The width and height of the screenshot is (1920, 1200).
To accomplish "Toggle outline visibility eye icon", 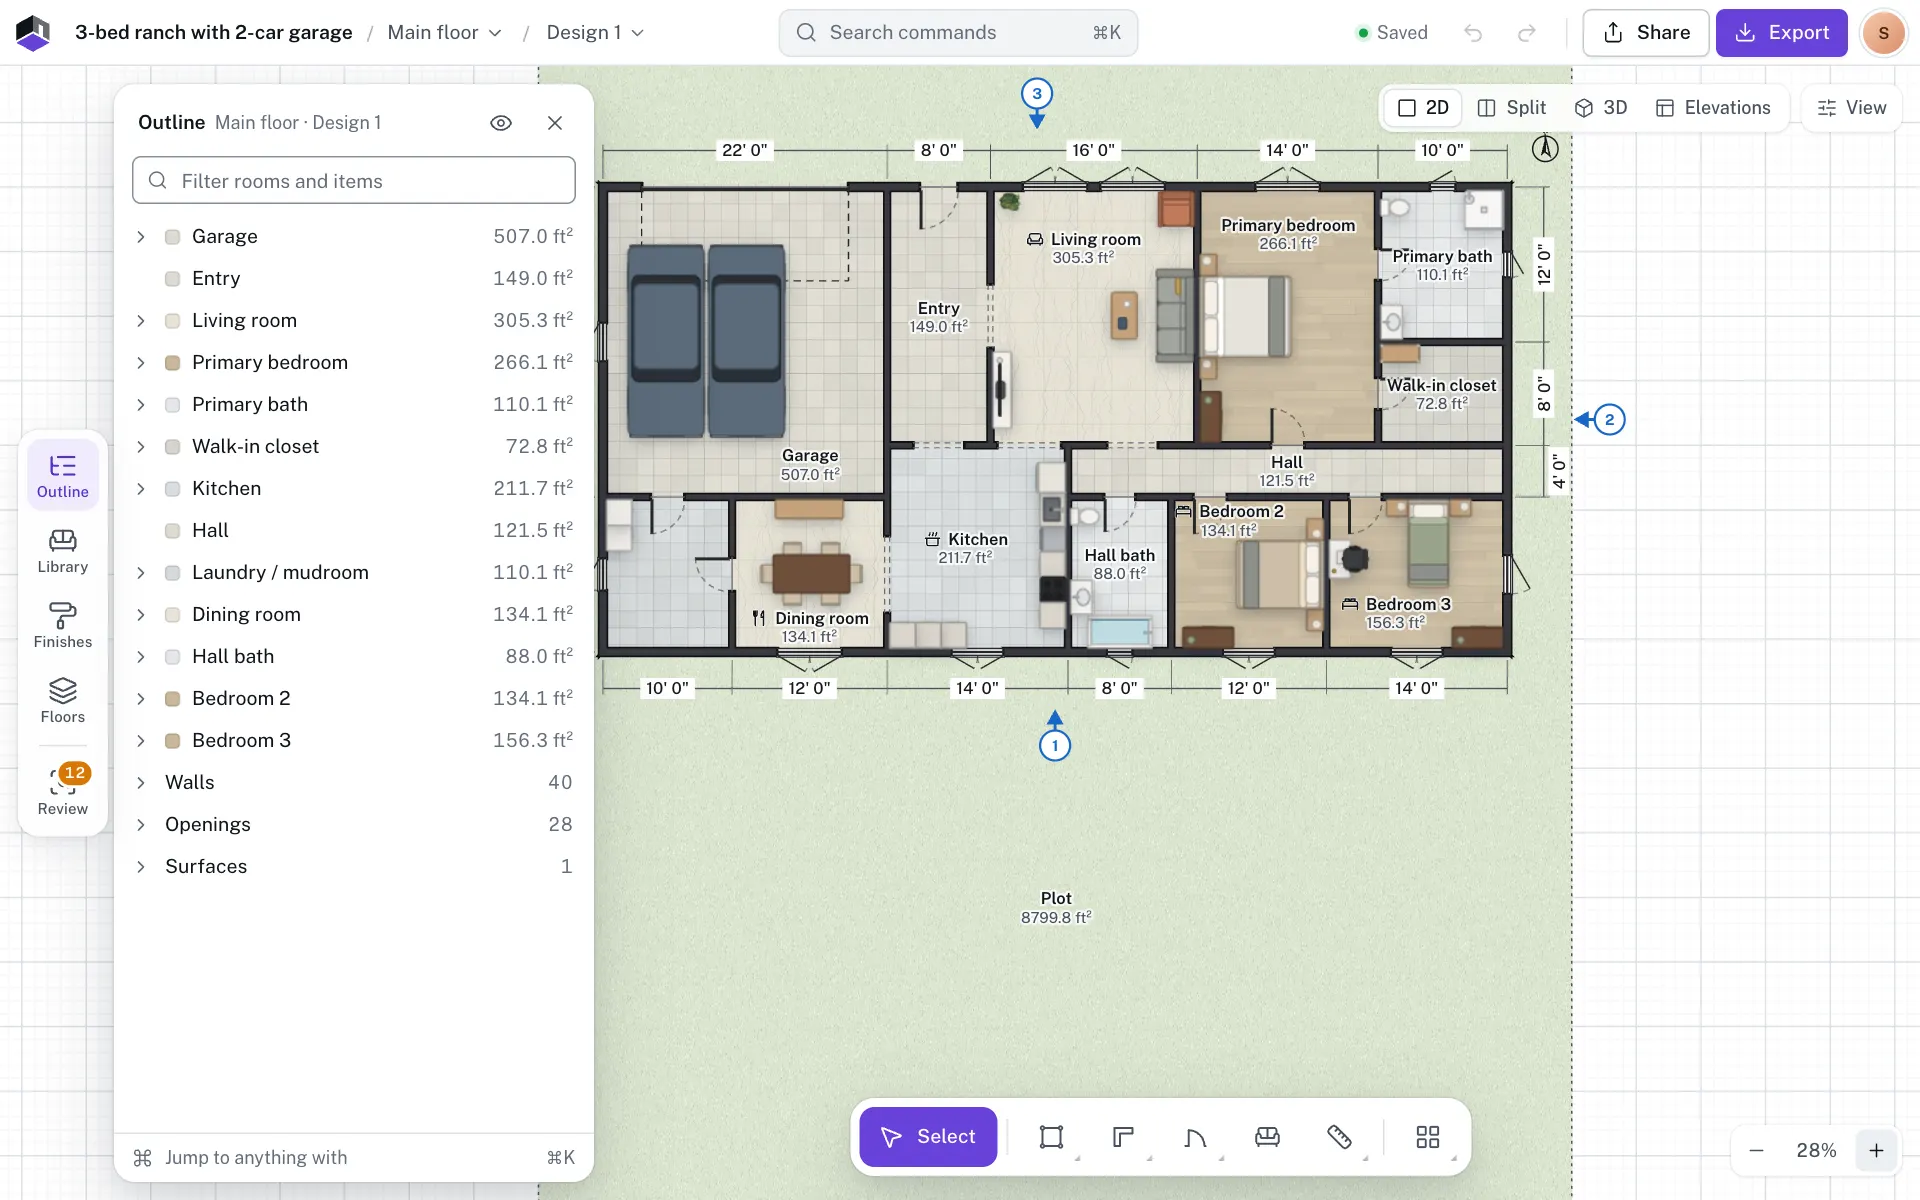I will [501, 123].
